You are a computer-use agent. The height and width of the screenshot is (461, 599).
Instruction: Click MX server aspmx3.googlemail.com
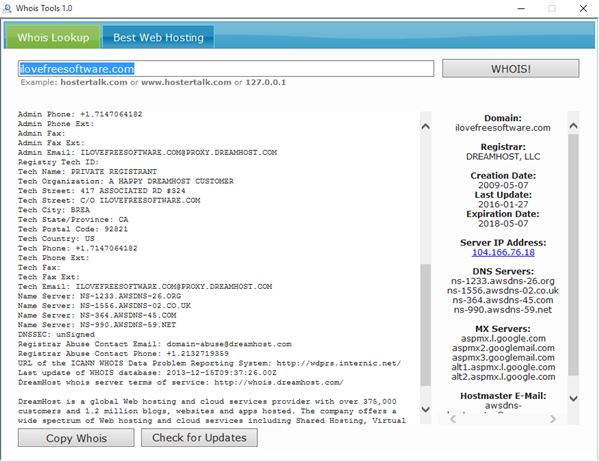pos(503,357)
